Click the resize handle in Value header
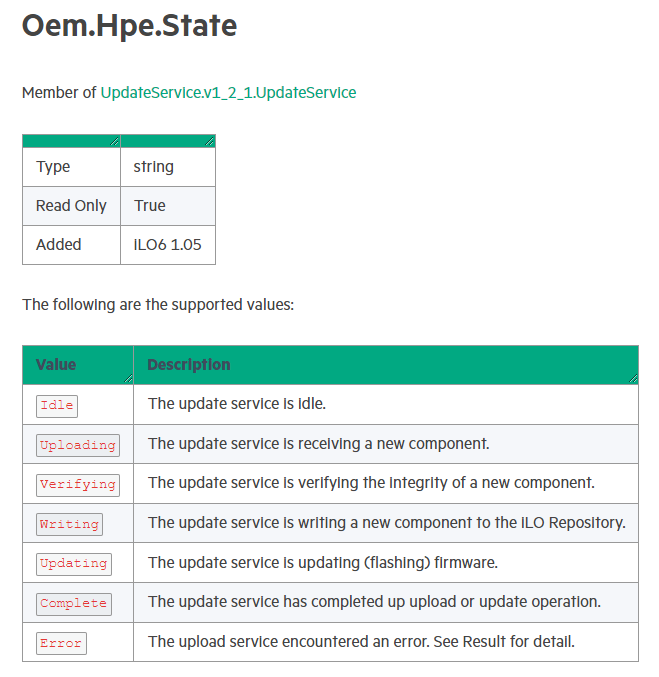 [128, 379]
